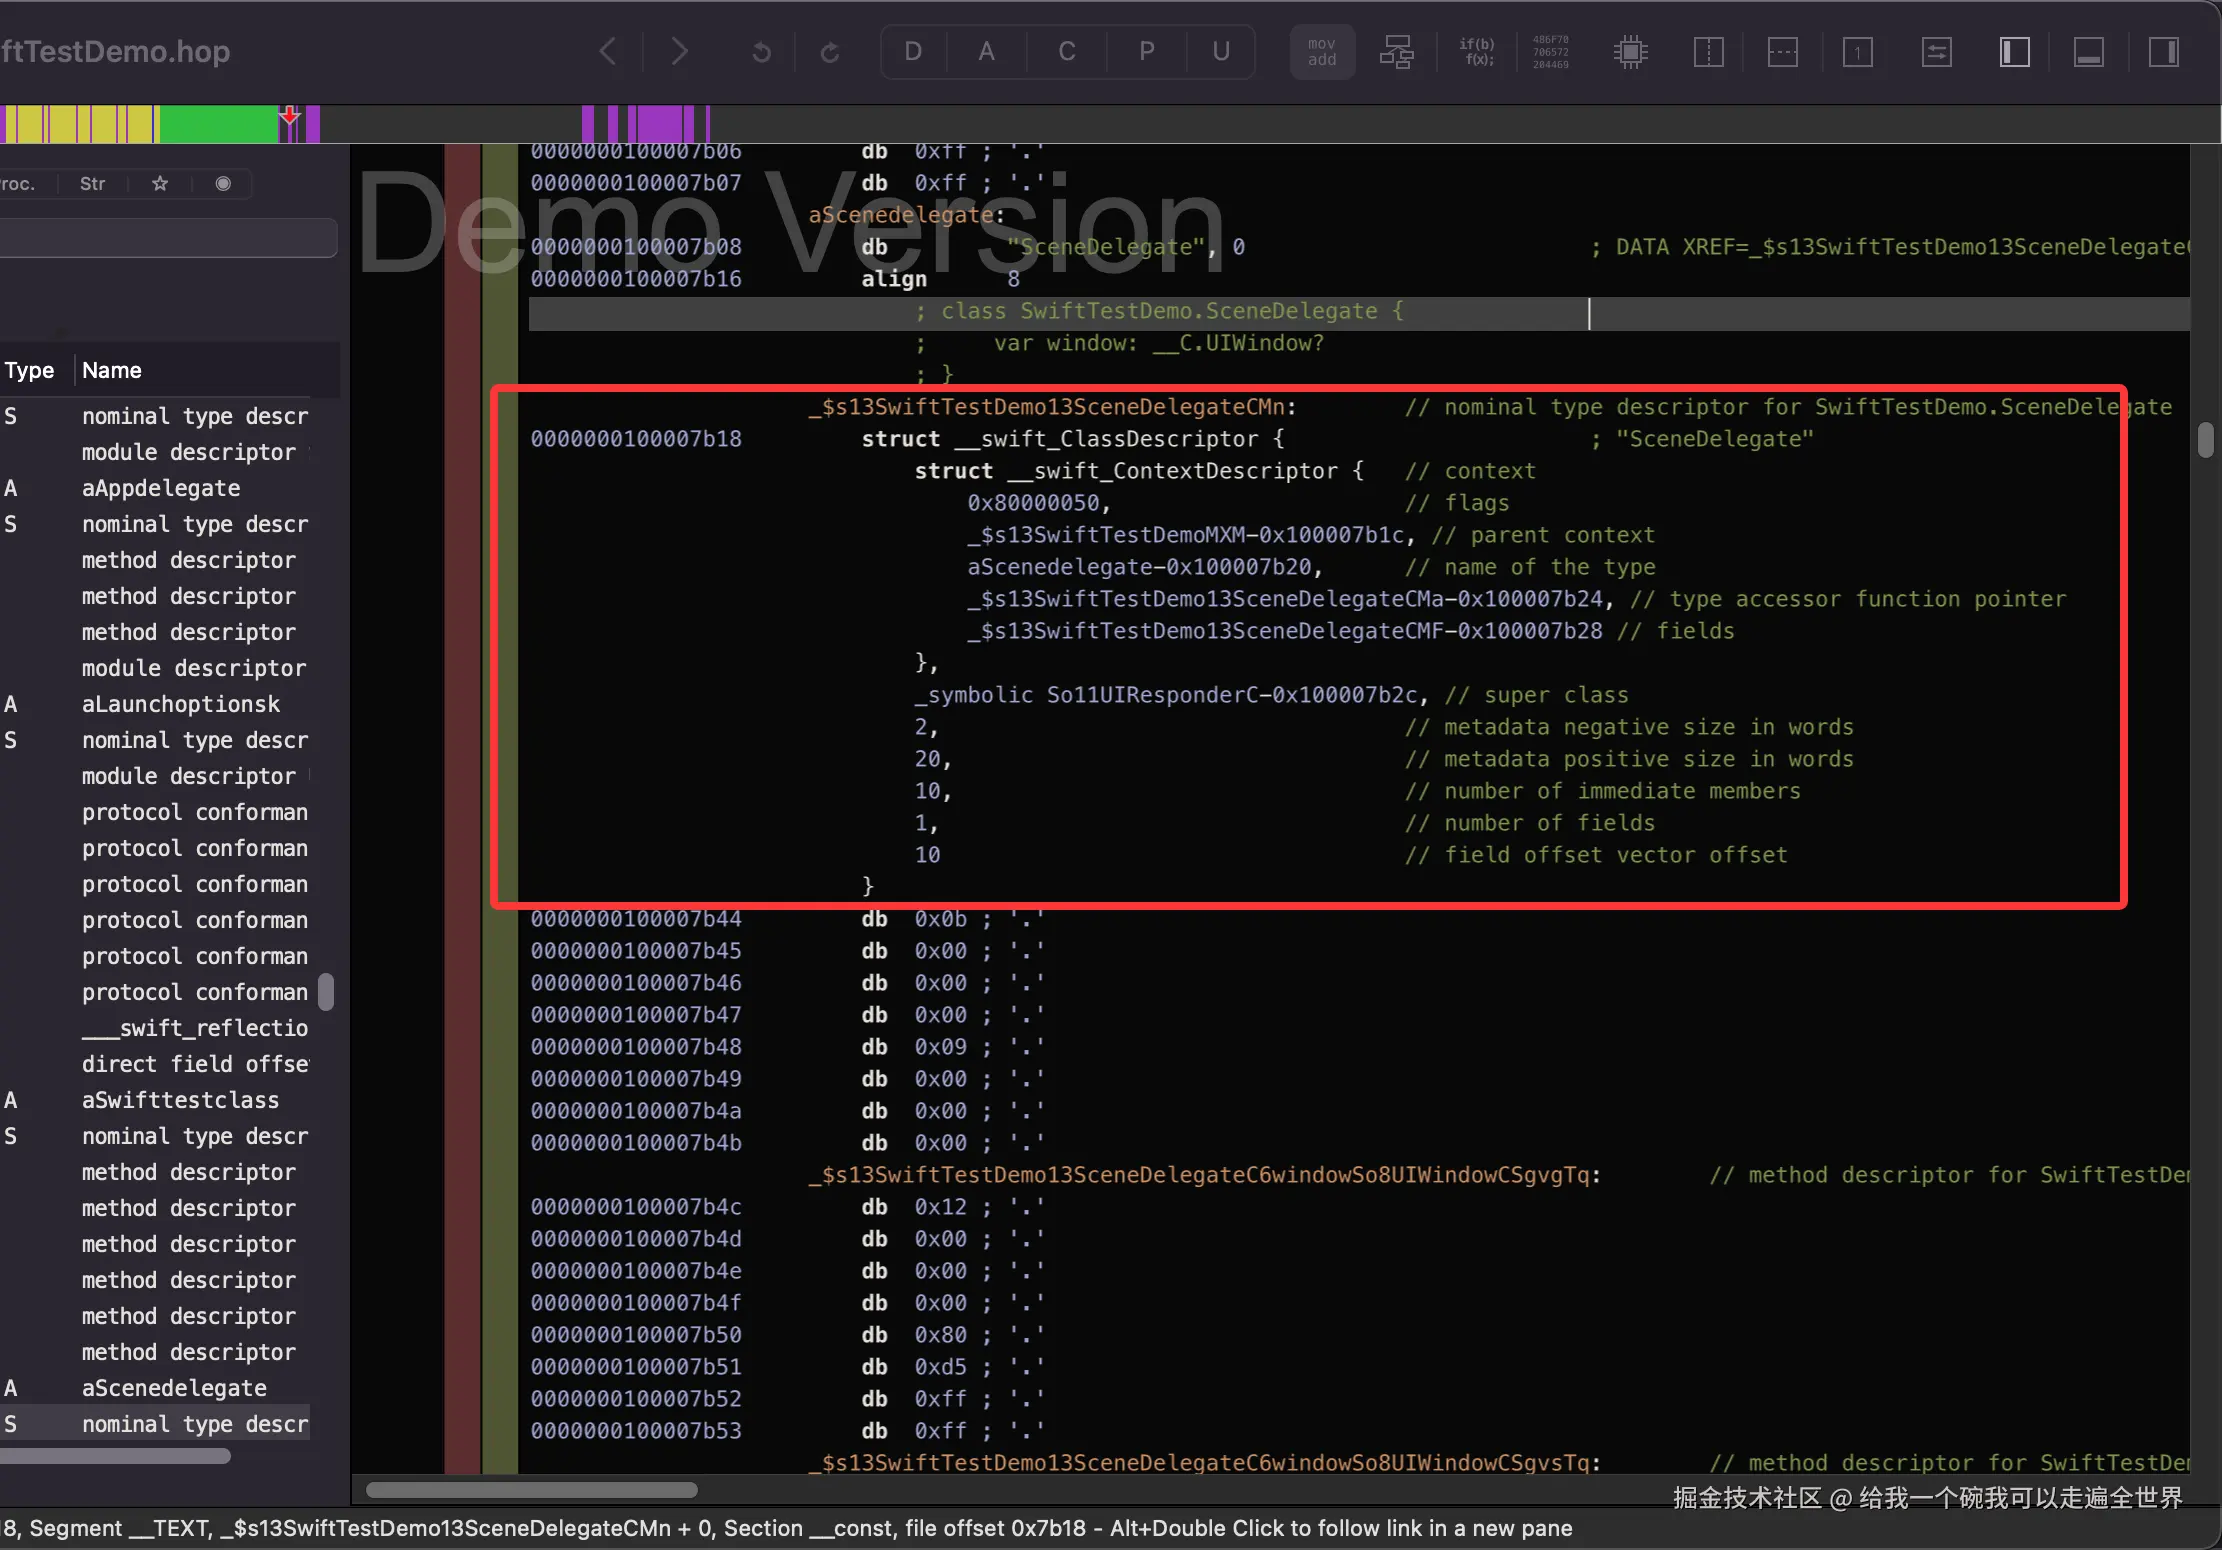
Task: Open the Str tab in sidebar
Action: [x=92, y=183]
